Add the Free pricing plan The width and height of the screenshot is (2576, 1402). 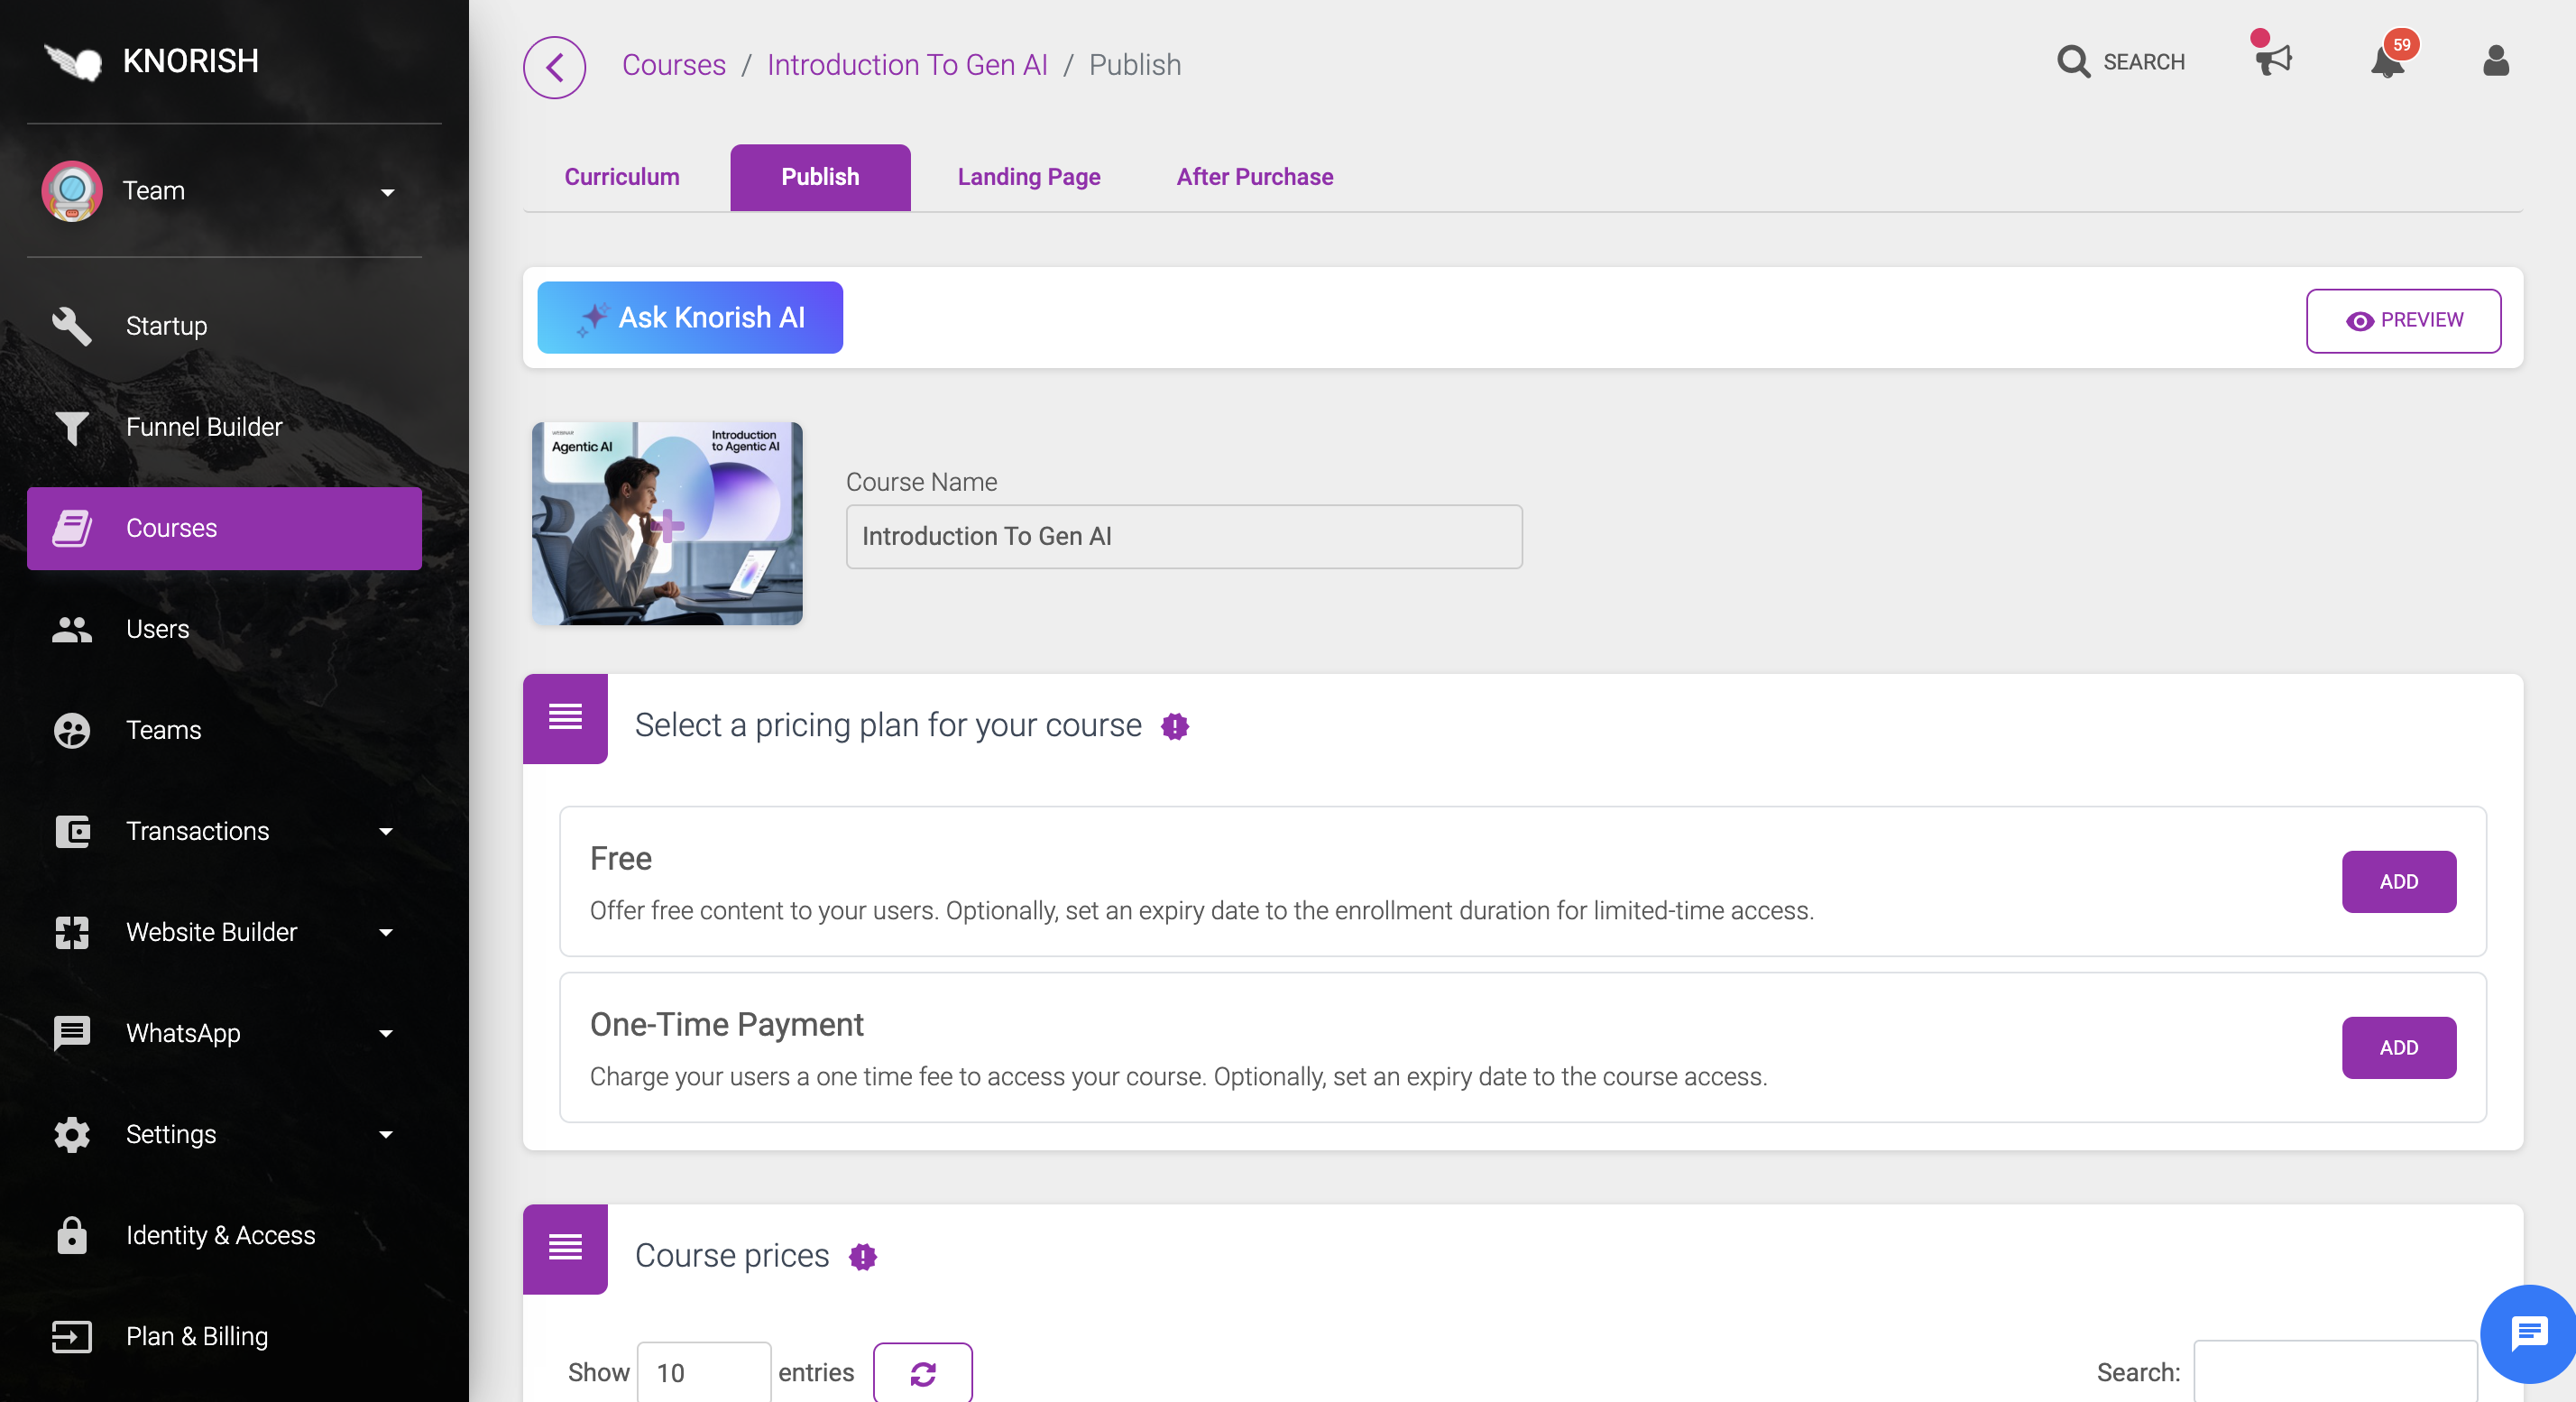pyautogui.click(x=2398, y=881)
